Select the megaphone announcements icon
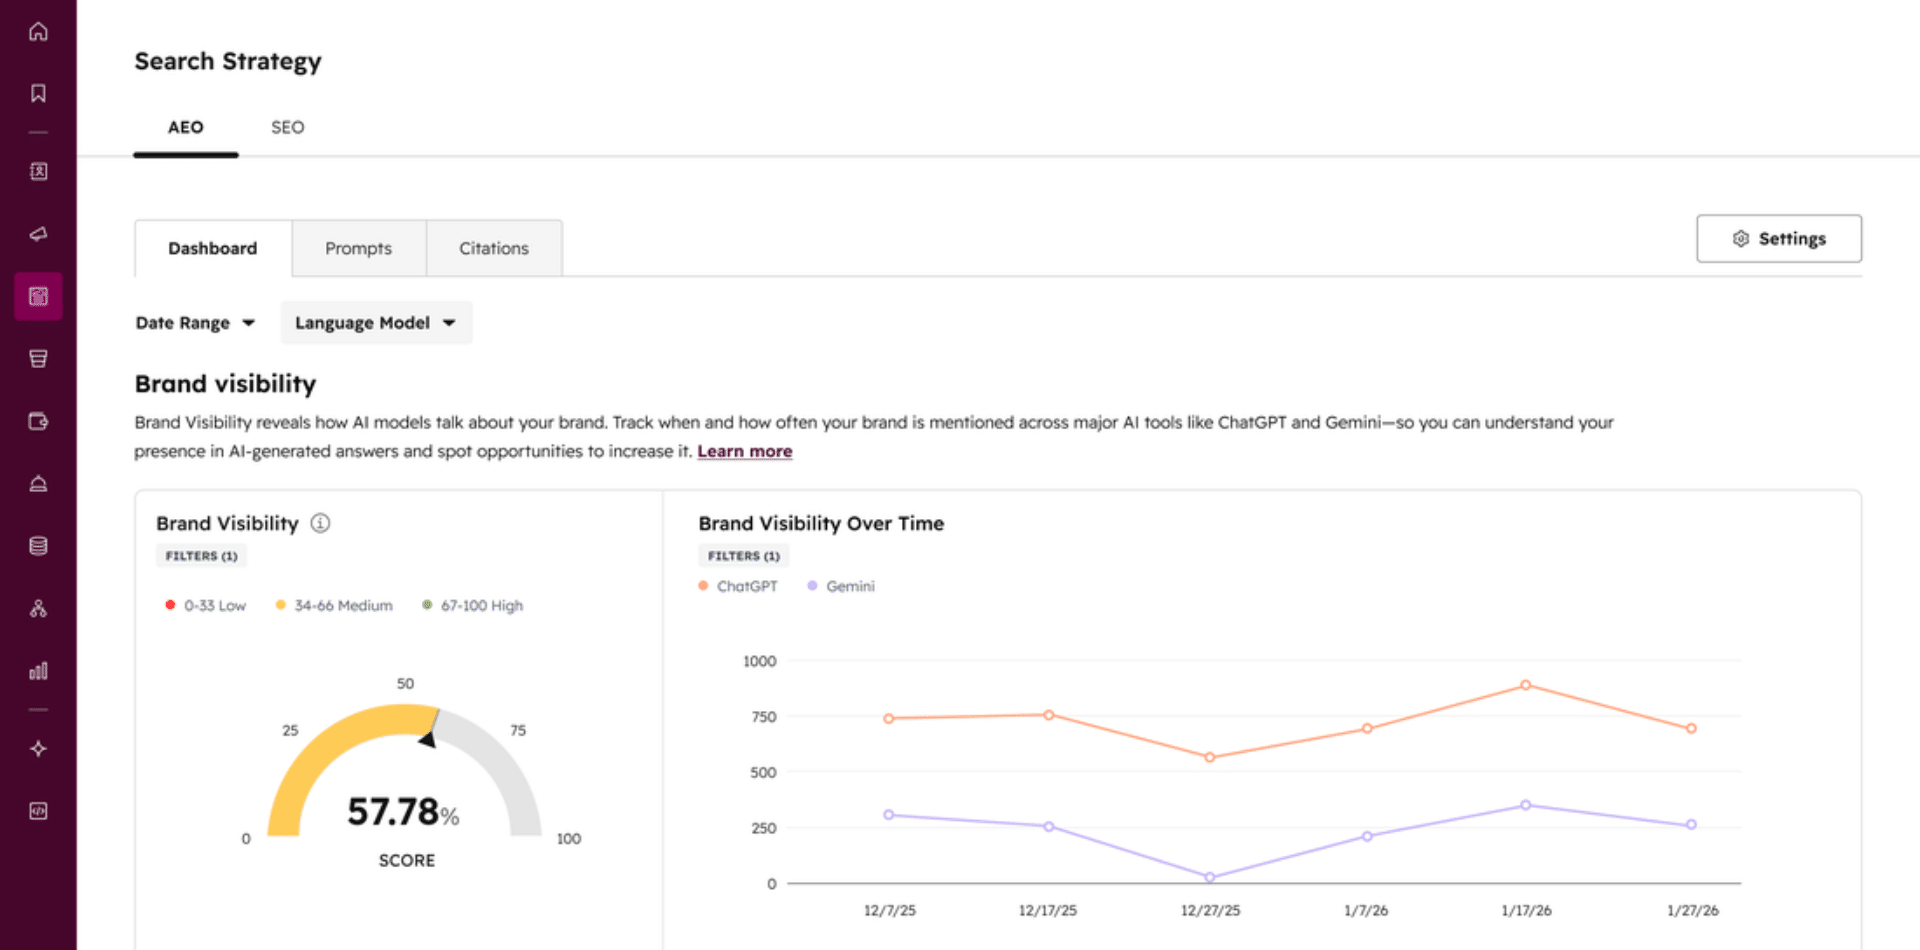The image size is (1920, 950). tap(39, 235)
